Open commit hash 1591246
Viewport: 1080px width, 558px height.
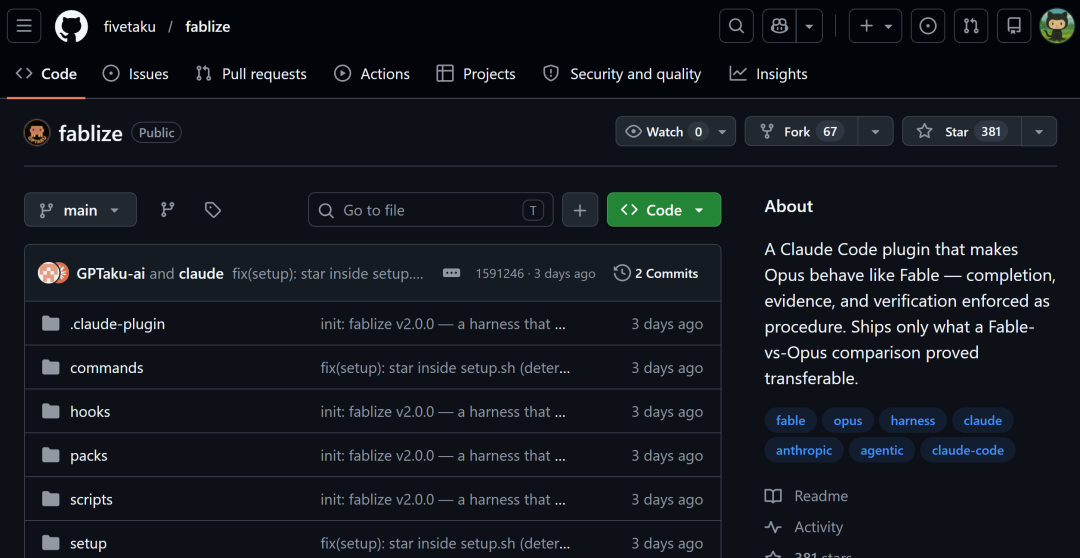(x=500, y=273)
